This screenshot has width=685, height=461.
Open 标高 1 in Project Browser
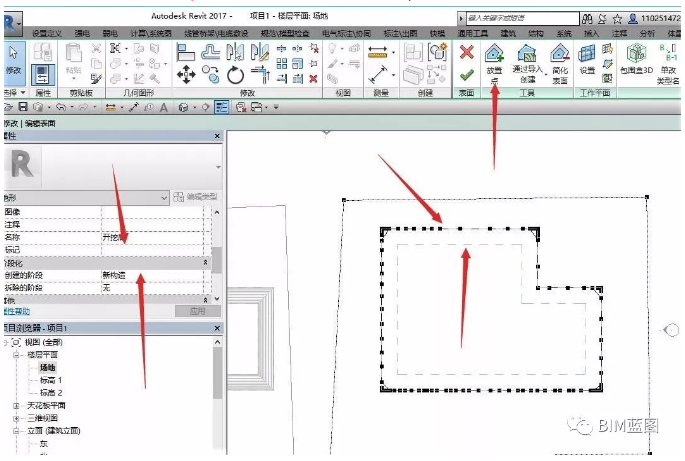pos(51,380)
